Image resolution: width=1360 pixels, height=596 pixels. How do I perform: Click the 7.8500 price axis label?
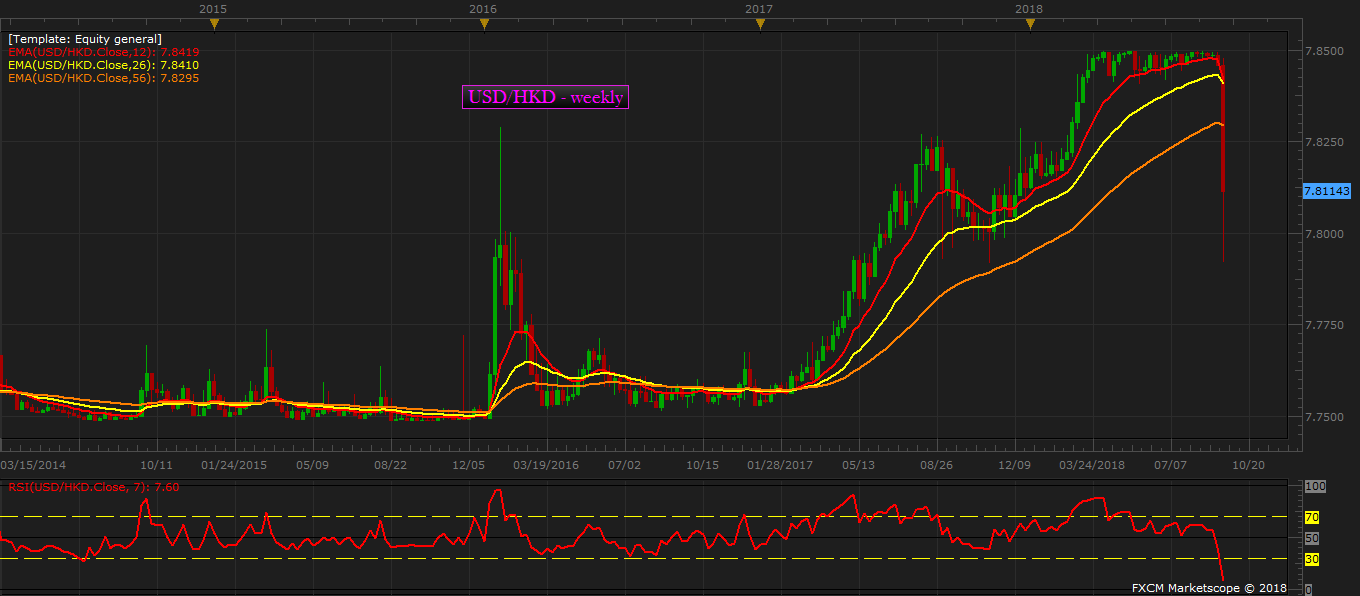(x=1322, y=50)
